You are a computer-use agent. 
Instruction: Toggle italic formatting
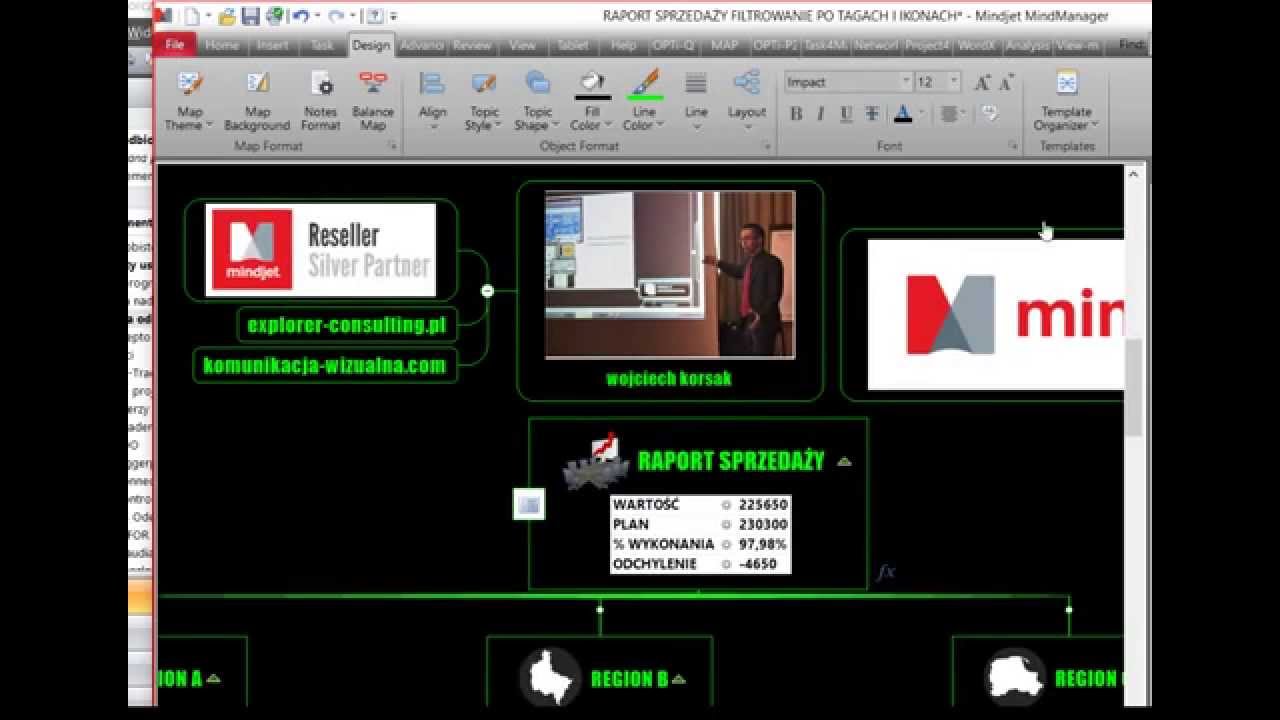tap(820, 114)
